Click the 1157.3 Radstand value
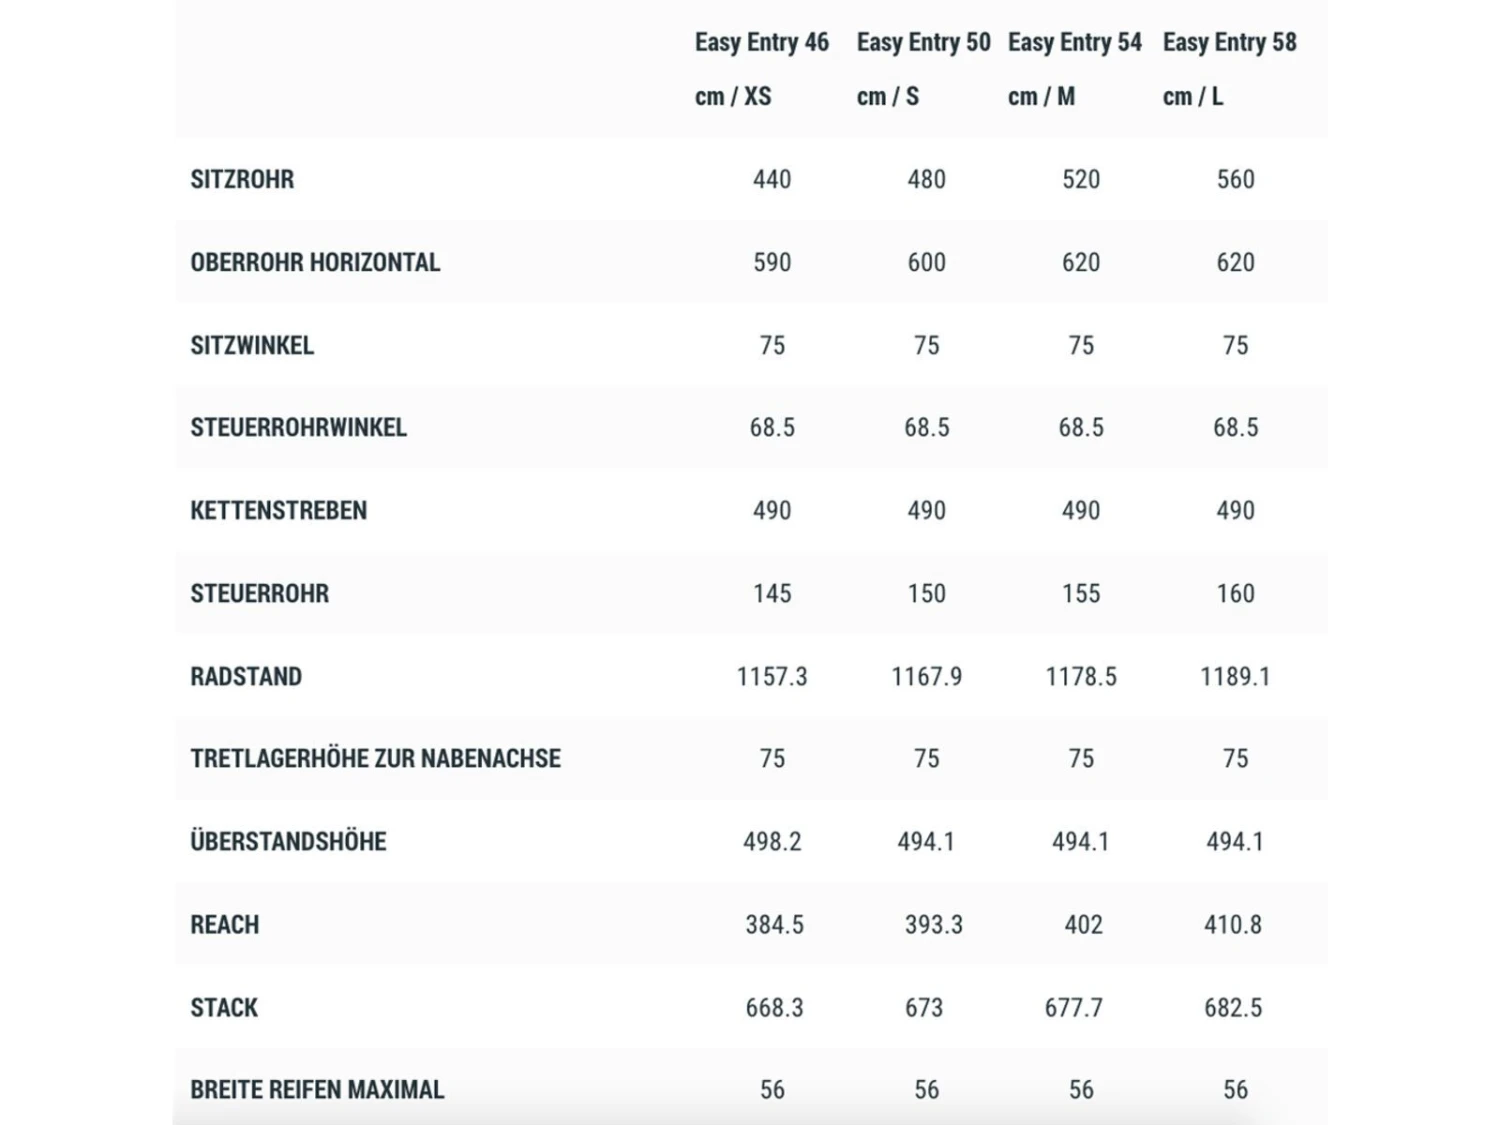The width and height of the screenshot is (1500, 1125). click(x=771, y=677)
